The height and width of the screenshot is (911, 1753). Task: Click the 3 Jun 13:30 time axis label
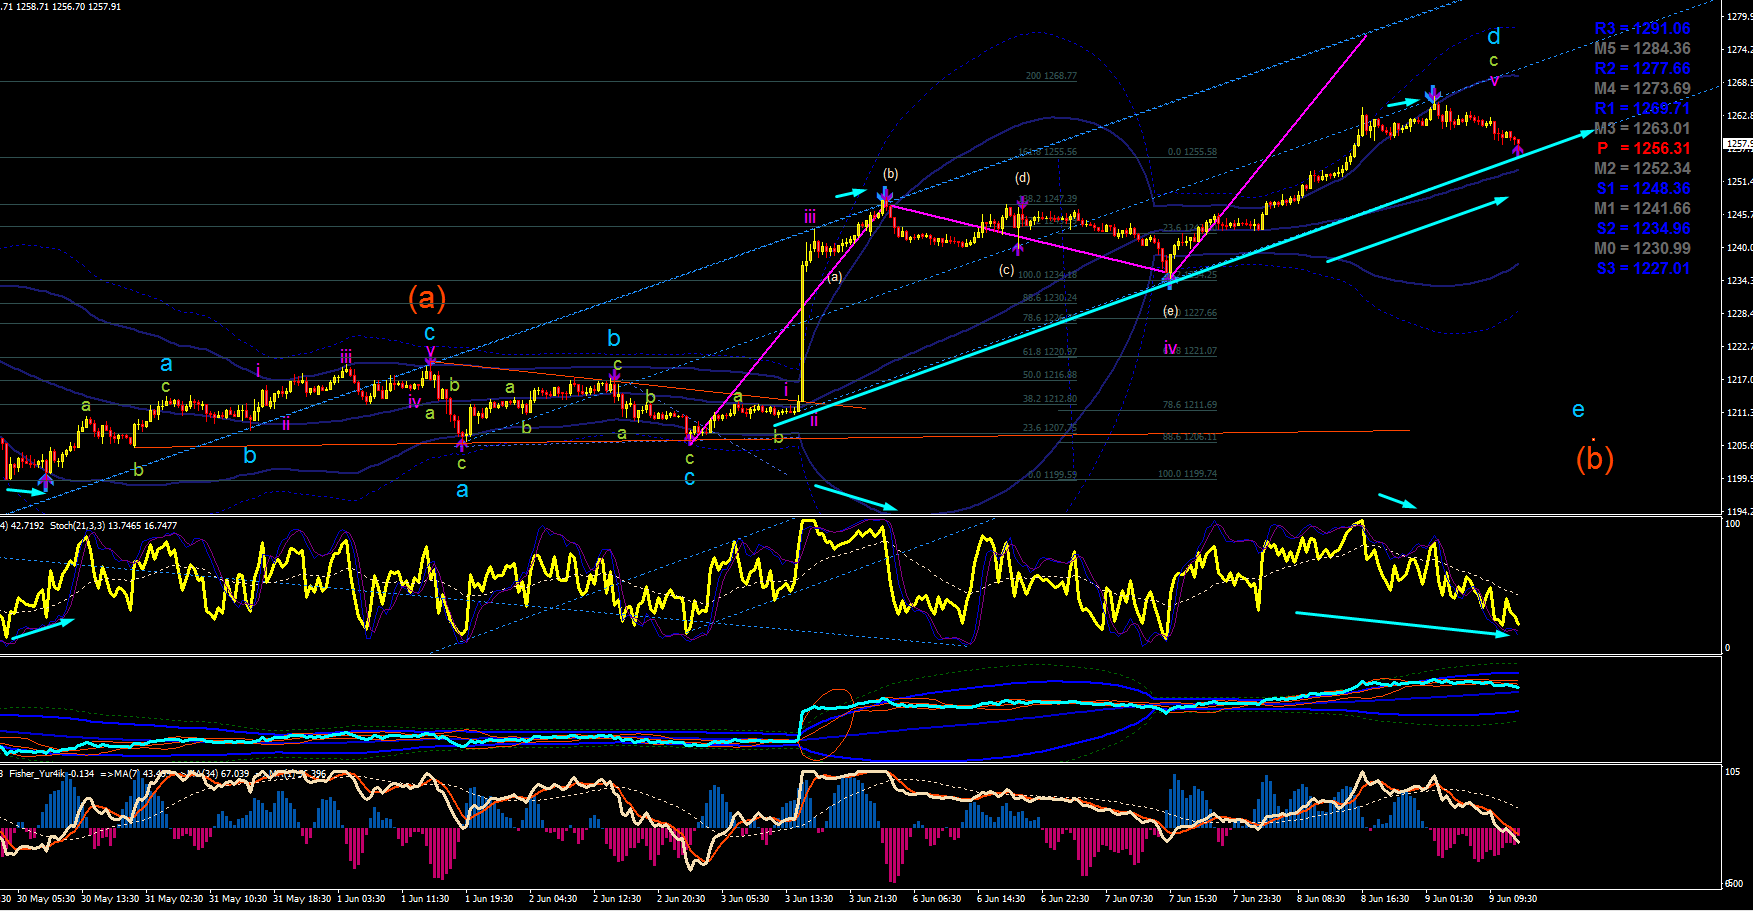pos(809,898)
